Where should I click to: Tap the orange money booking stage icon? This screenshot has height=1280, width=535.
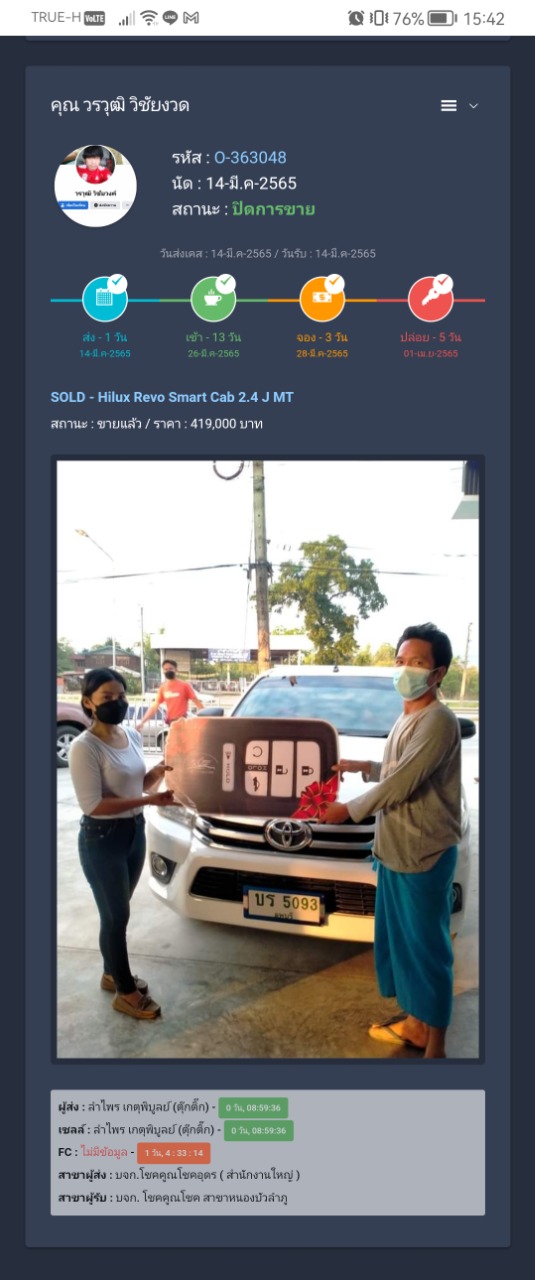click(321, 299)
